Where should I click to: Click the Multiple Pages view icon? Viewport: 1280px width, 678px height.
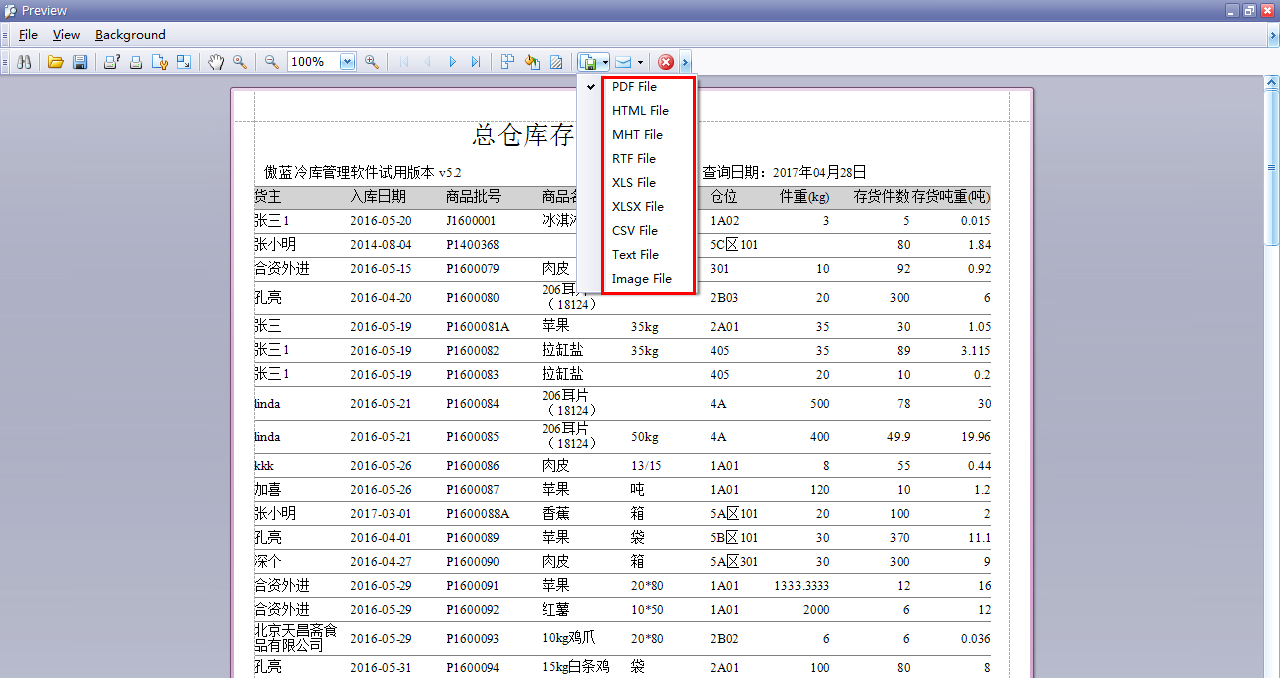(x=507, y=61)
